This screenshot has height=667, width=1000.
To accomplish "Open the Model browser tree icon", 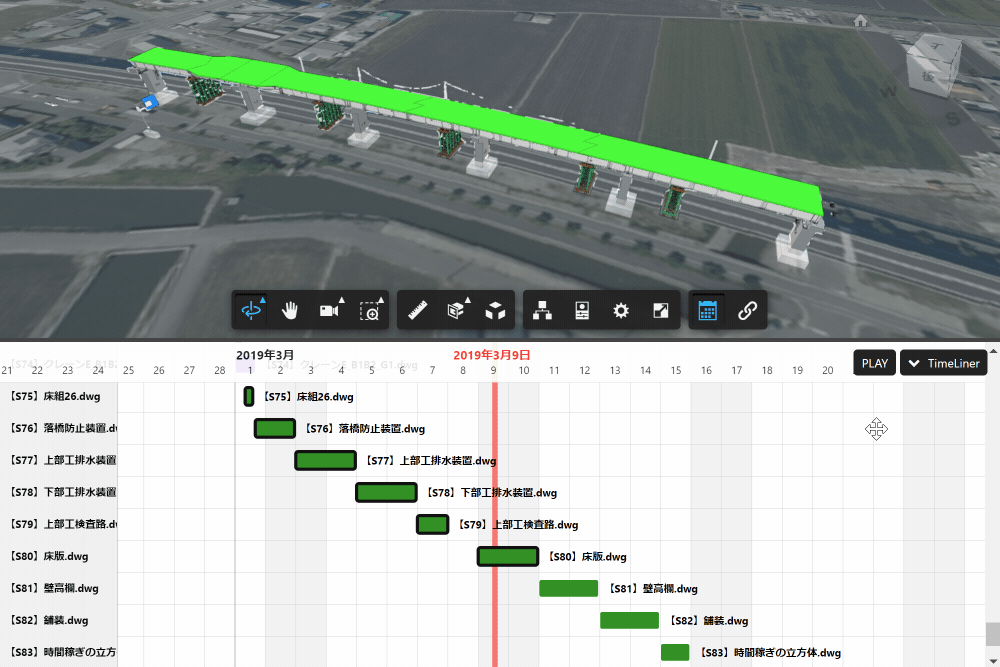I will pyautogui.click(x=543, y=311).
